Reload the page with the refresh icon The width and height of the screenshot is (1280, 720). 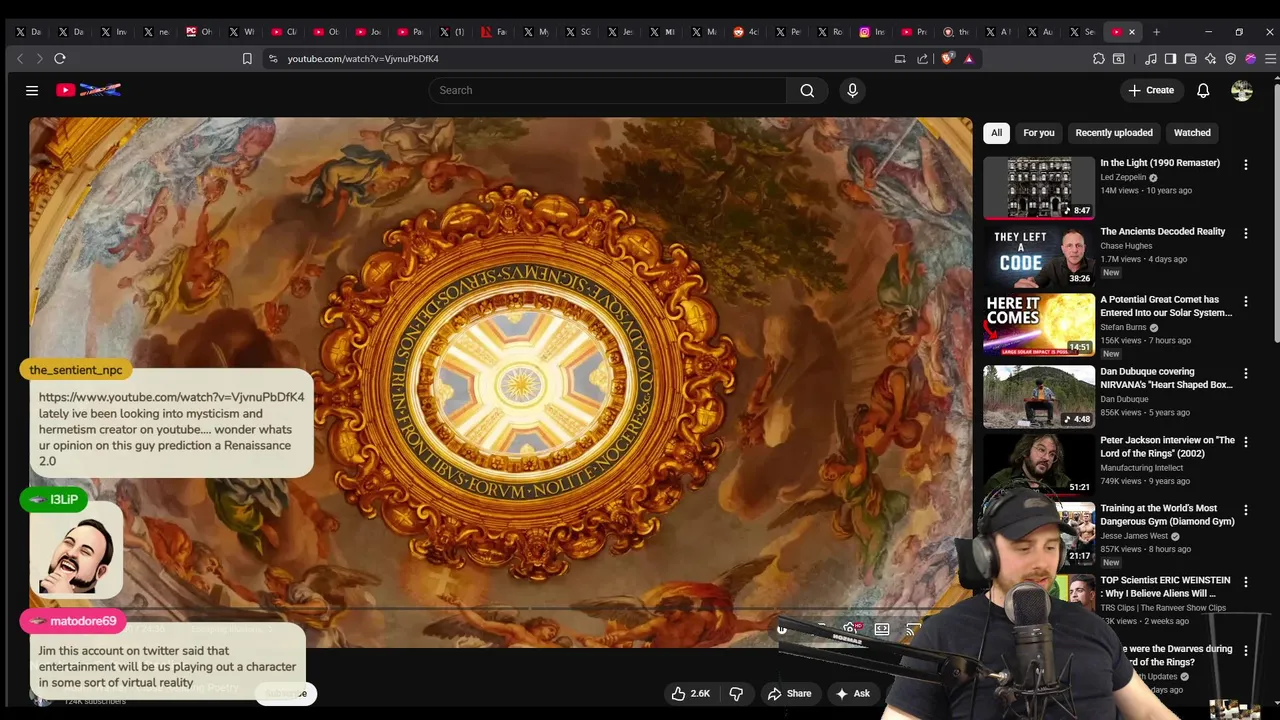[x=60, y=59]
